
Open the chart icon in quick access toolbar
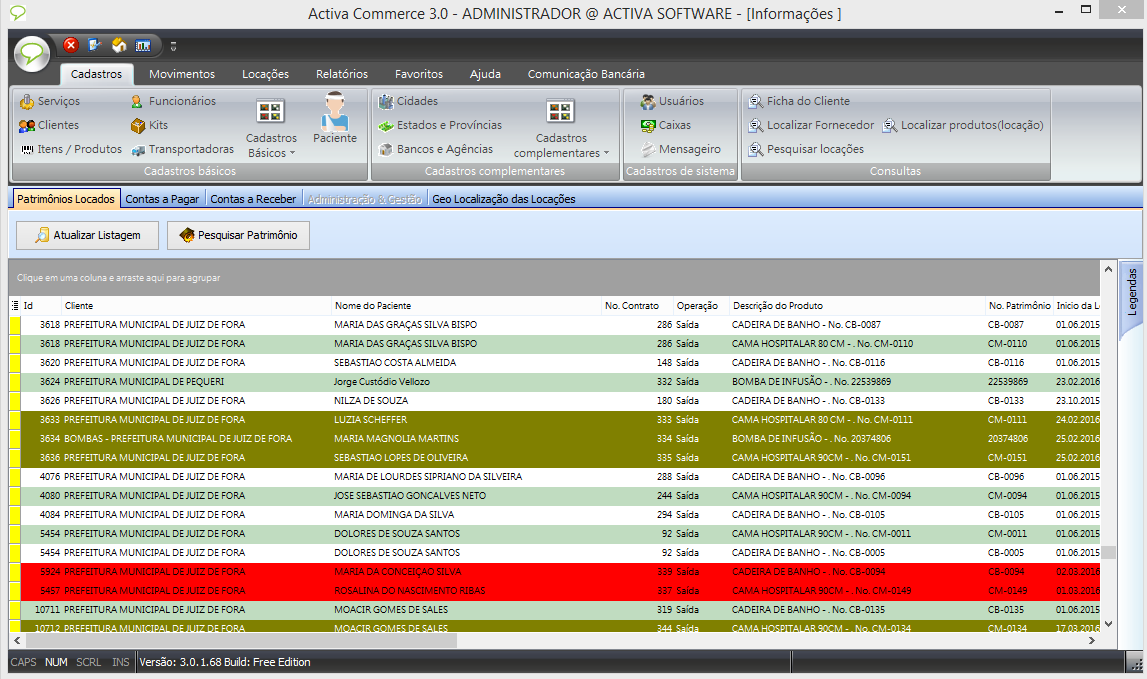pyautogui.click(x=143, y=45)
